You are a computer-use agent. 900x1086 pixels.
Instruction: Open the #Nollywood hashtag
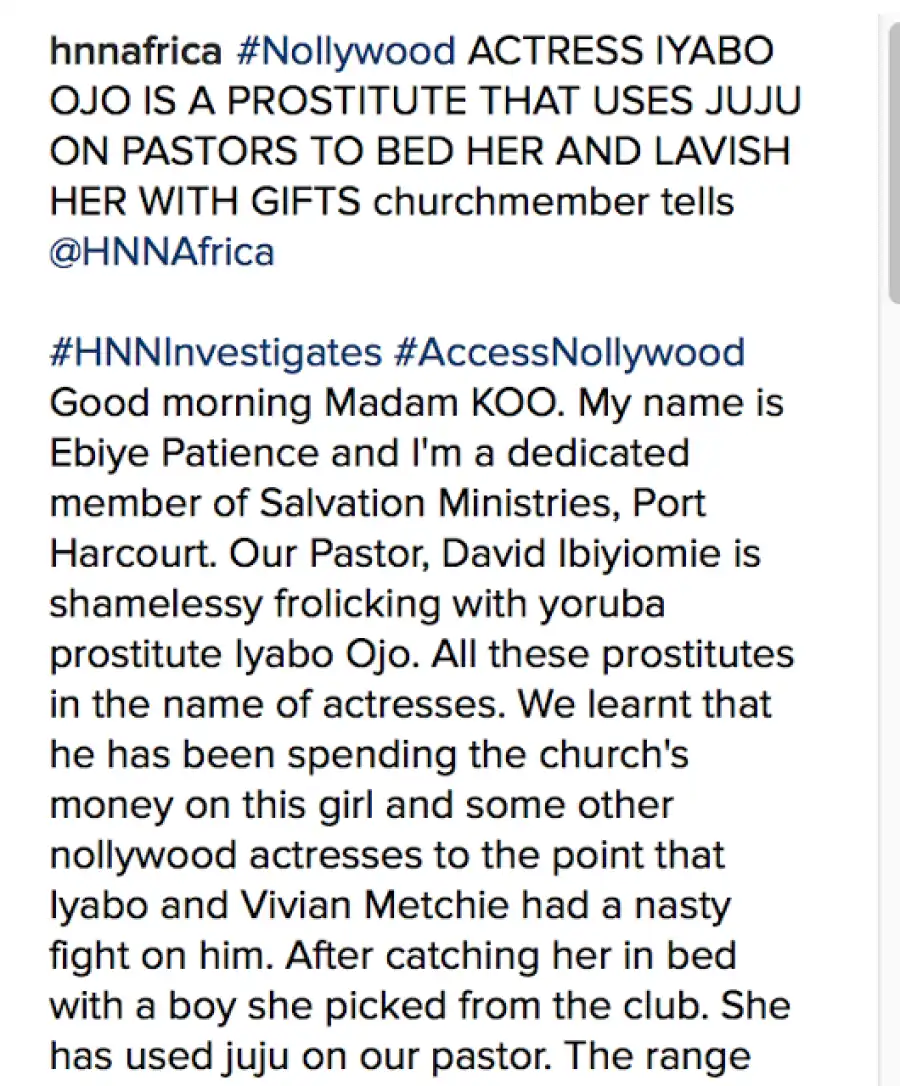coord(346,53)
